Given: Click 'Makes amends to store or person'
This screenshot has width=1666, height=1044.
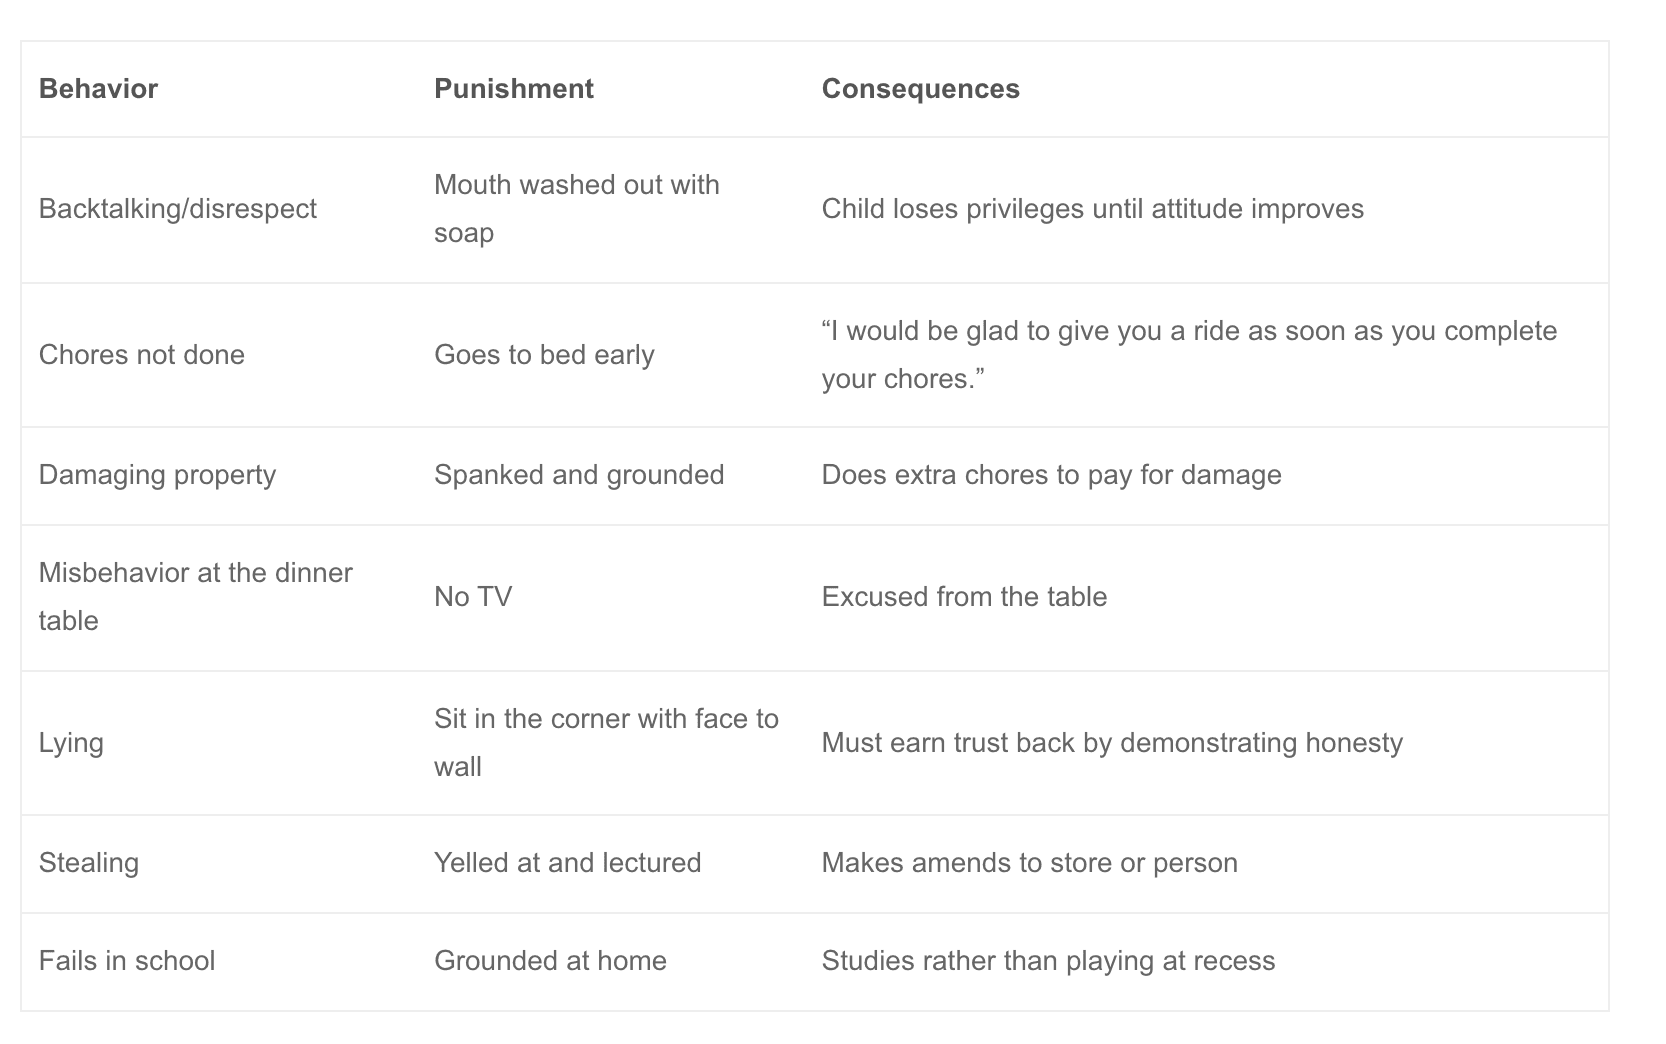Looking at the screenshot, I should pos(1029,863).
